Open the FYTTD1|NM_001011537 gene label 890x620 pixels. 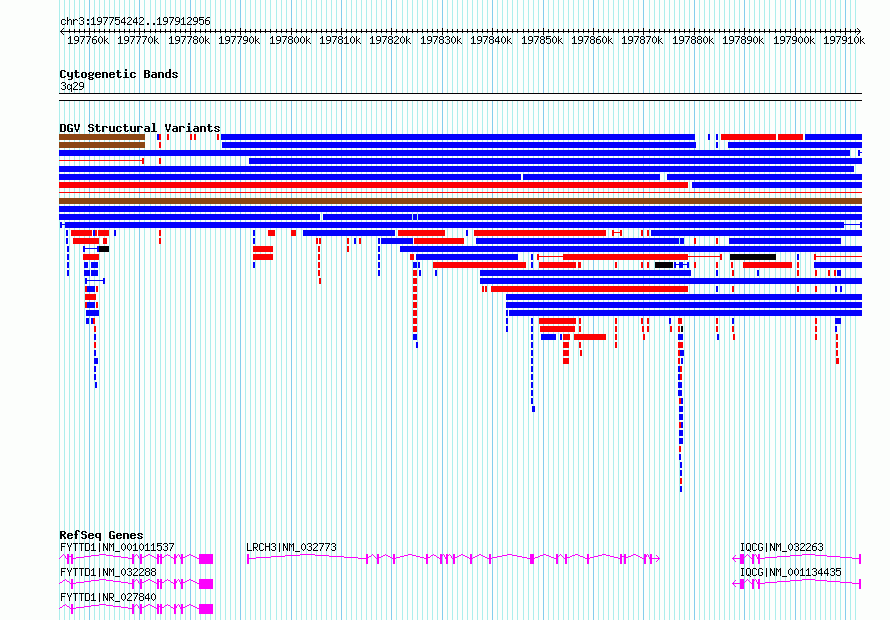click(x=117, y=547)
